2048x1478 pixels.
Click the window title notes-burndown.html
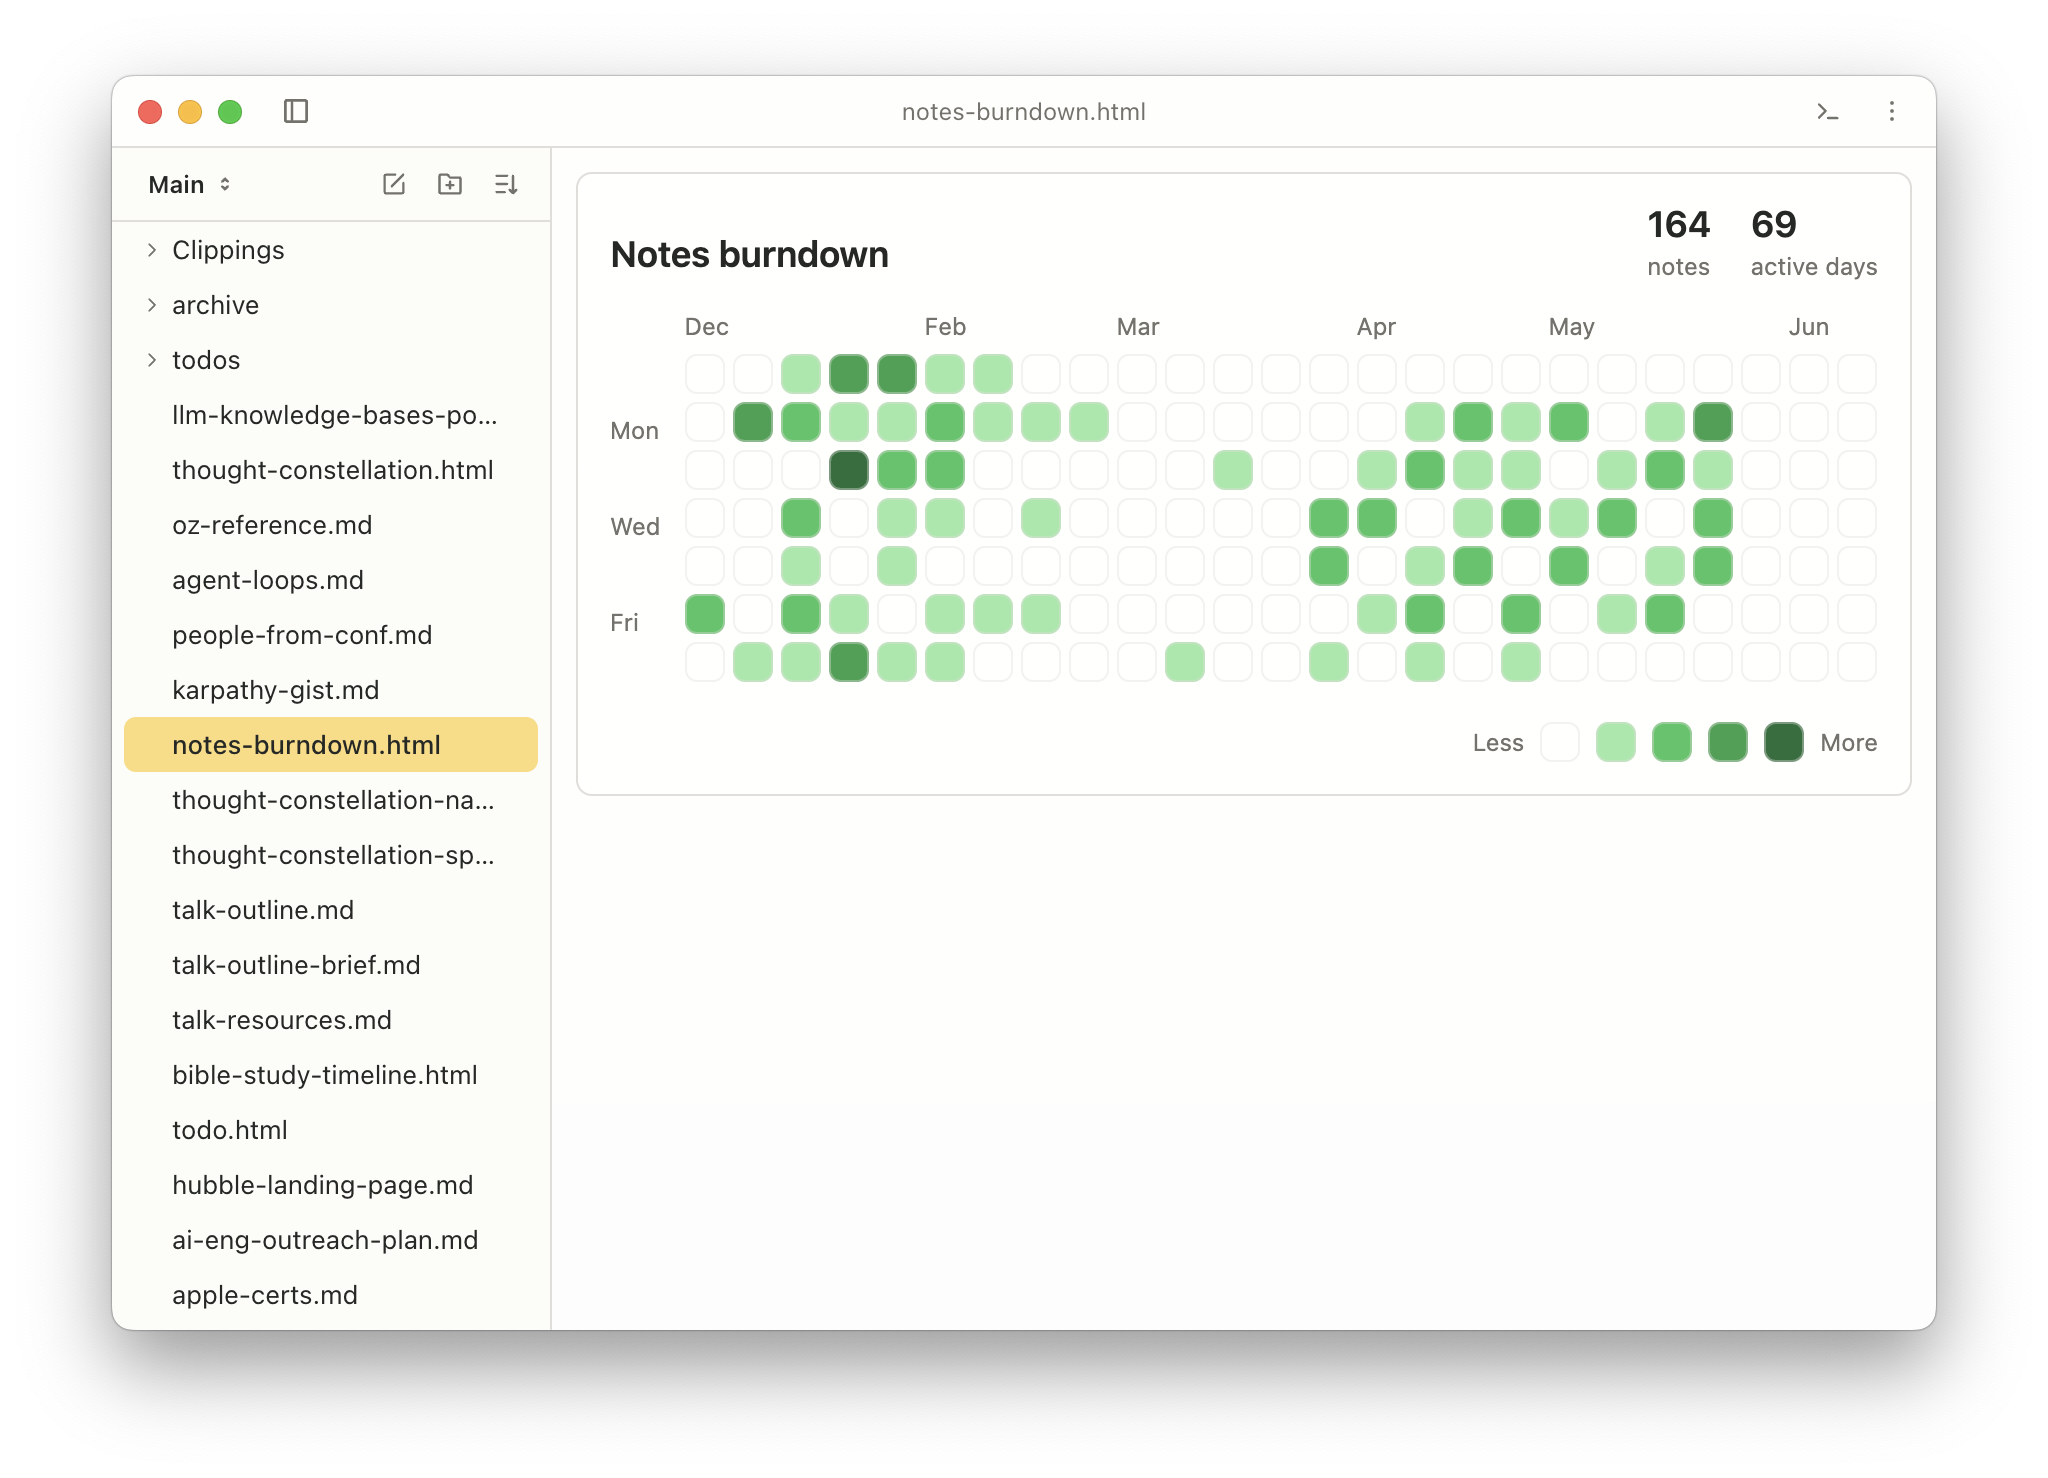click(x=1024, y=112)
